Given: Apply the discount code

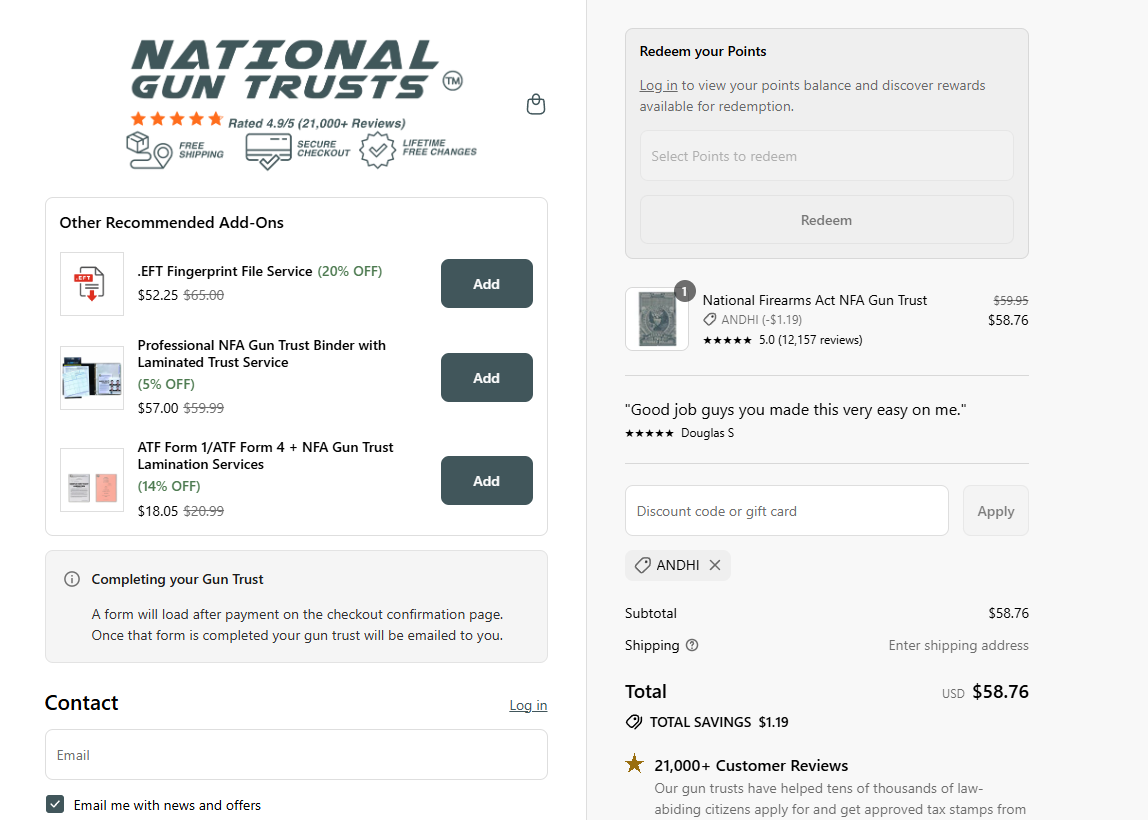Looking at the screenshot, I should coord(996,511).
